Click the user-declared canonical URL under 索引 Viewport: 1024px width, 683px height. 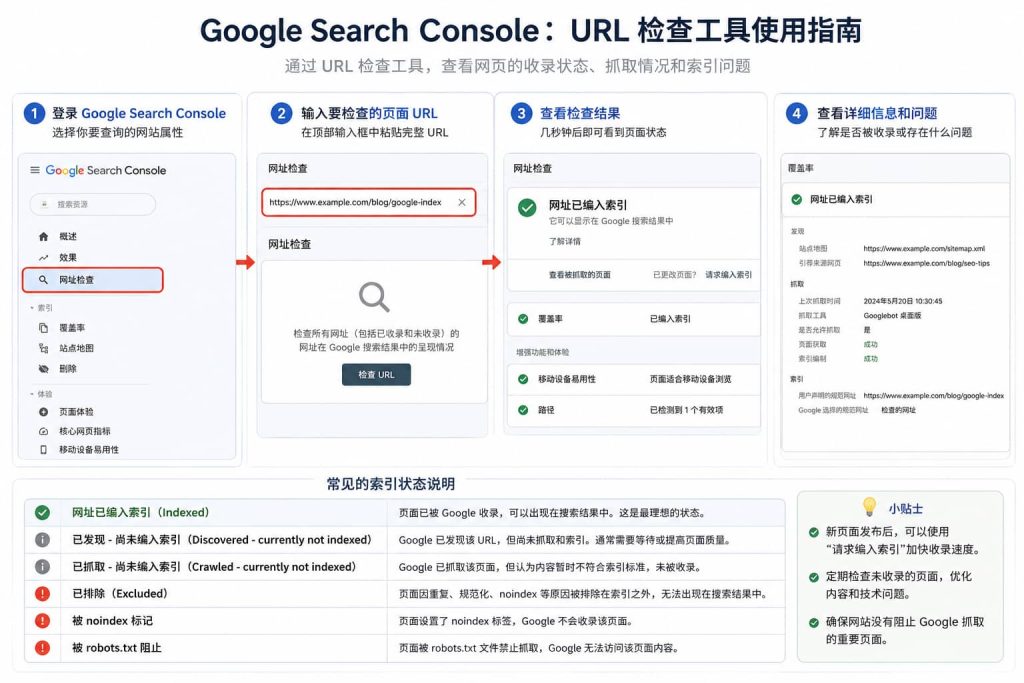pos(933,396)
